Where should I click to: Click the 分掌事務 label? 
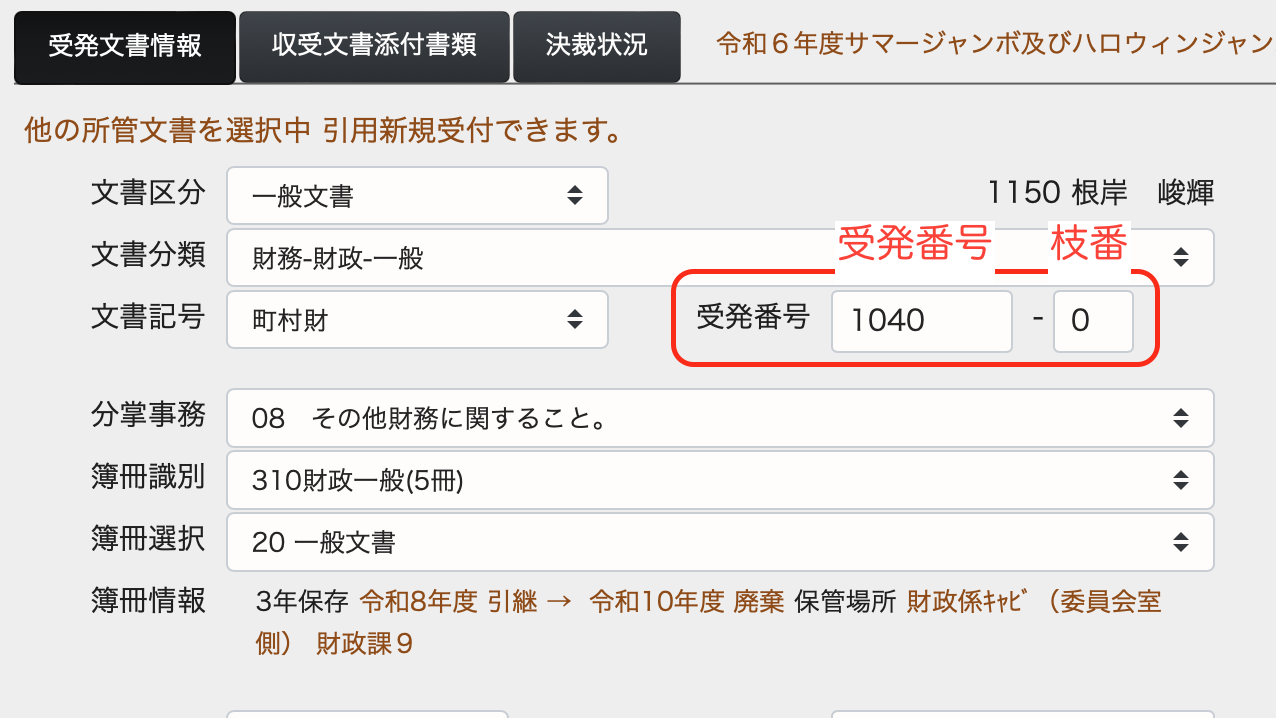[x=148, y=416]
